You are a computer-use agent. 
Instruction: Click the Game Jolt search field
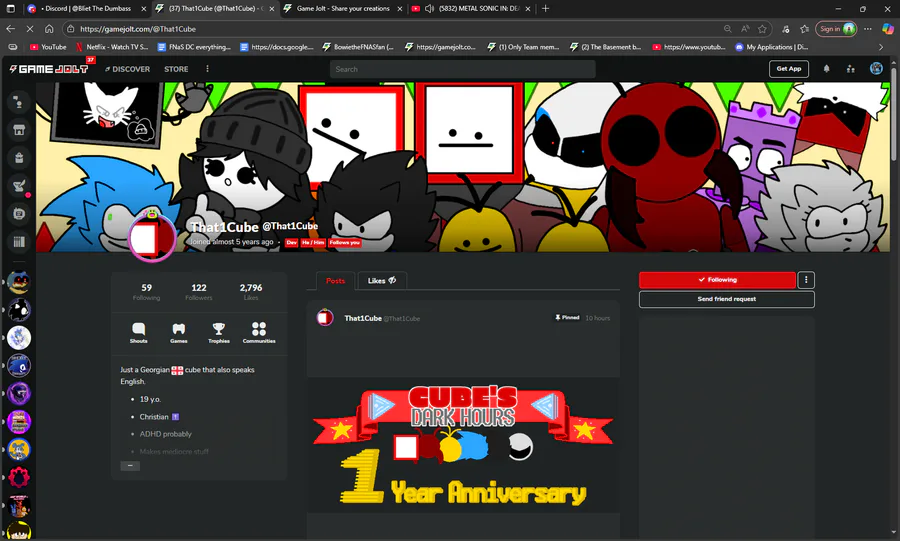coord(463,69)
